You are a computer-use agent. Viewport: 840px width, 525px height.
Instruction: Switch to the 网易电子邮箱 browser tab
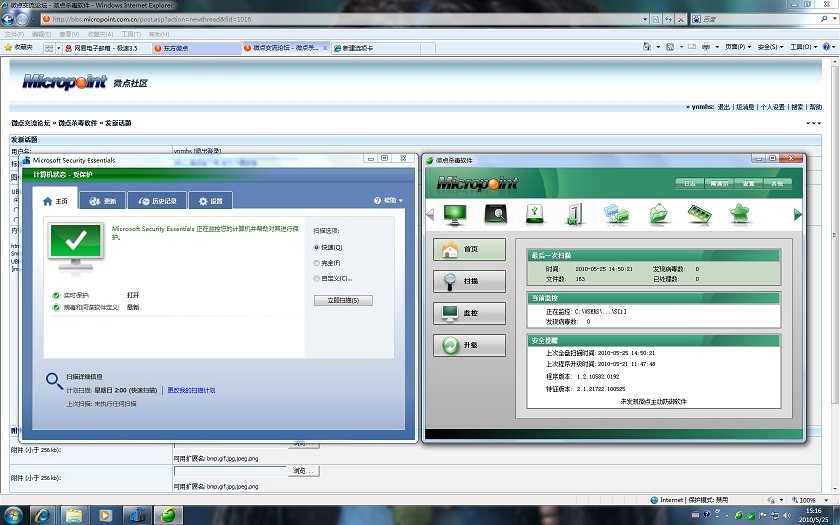tap(106, 48)
